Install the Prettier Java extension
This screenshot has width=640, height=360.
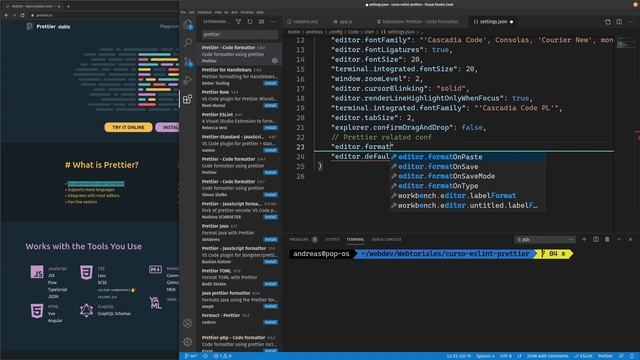tap(270, 240)
